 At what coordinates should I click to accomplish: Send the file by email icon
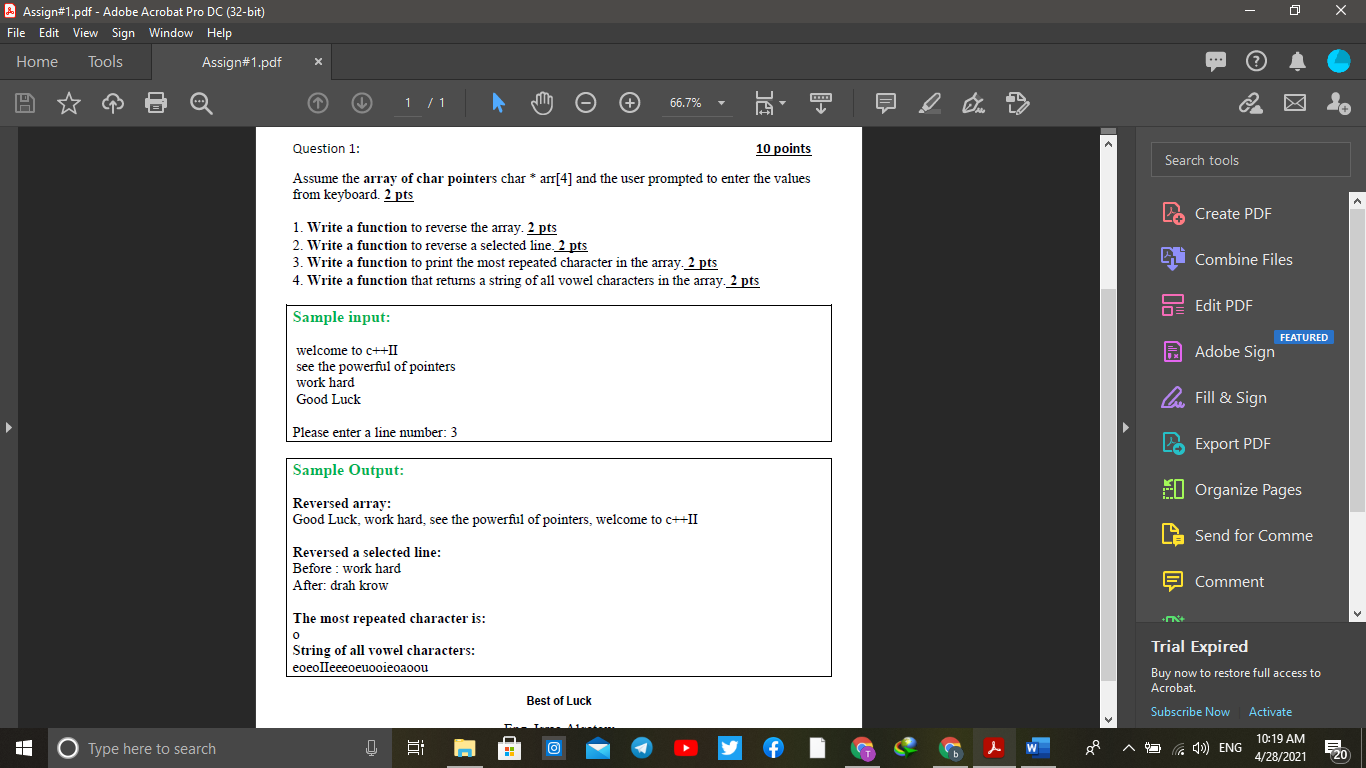click(1295, 103)
